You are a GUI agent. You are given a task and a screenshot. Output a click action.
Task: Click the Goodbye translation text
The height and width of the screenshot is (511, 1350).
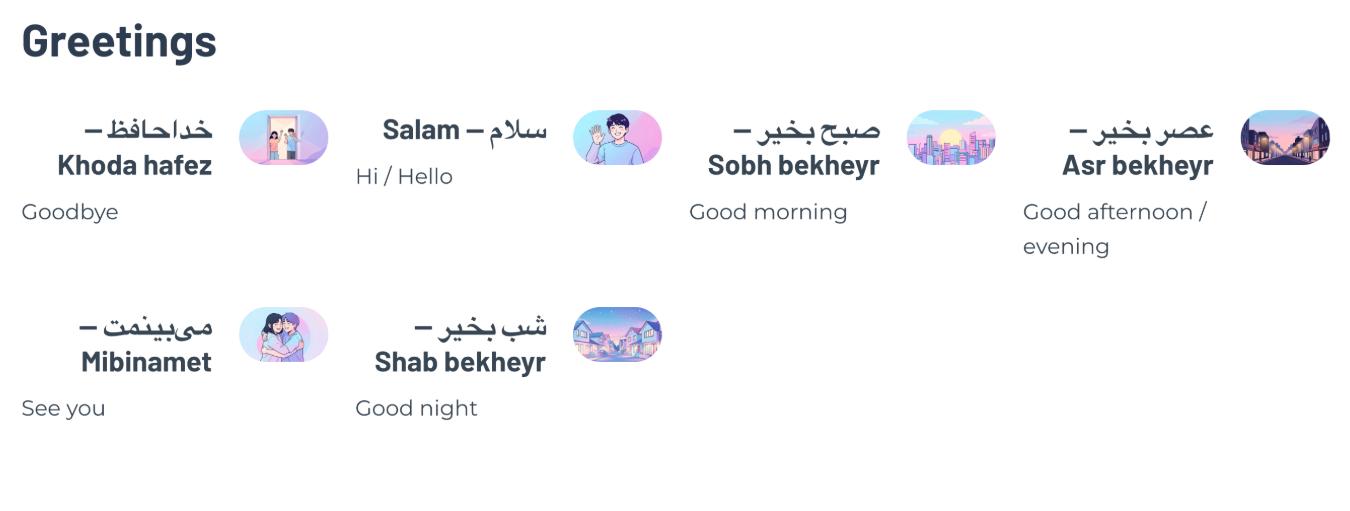70,212
